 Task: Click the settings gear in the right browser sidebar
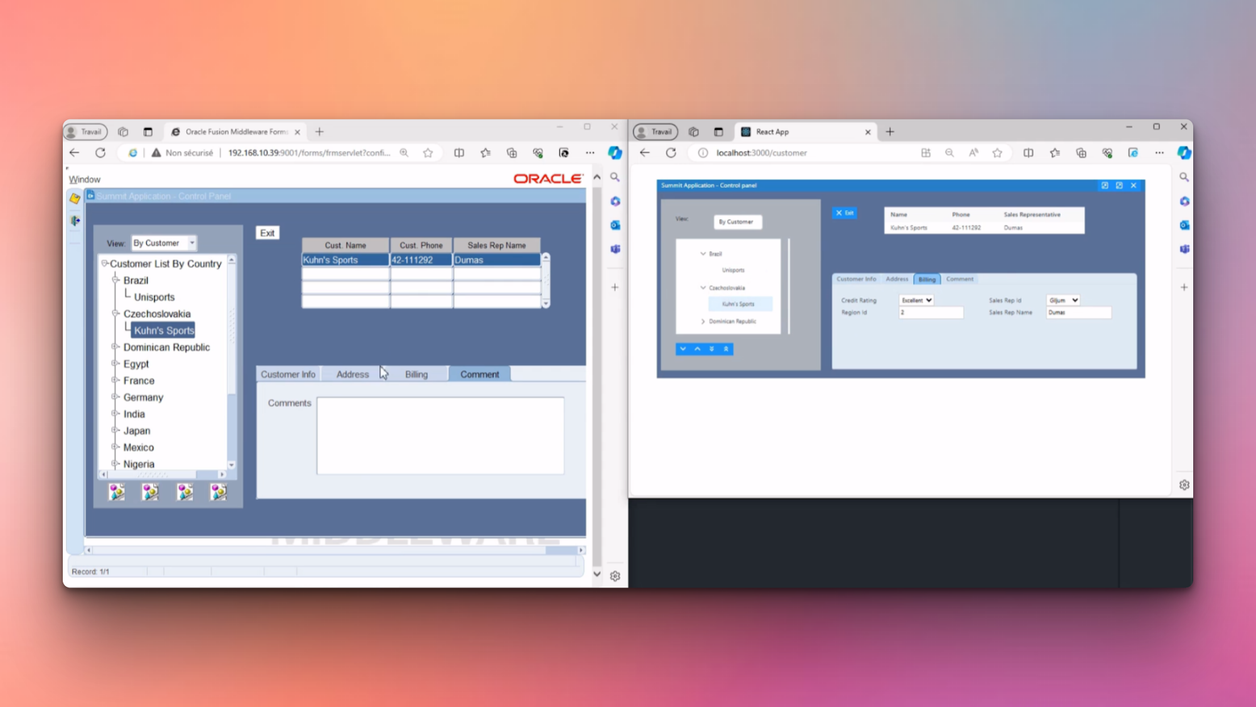click(1184, 484)
